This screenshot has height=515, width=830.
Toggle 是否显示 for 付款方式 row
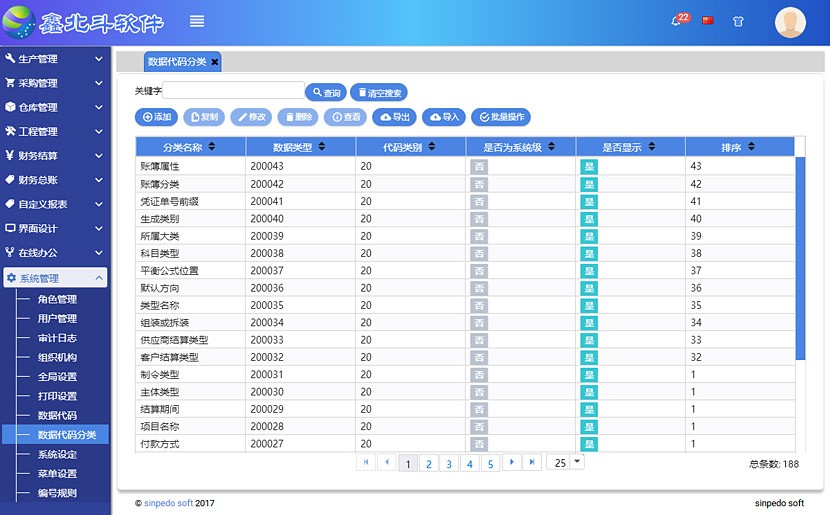pos(588,444)
